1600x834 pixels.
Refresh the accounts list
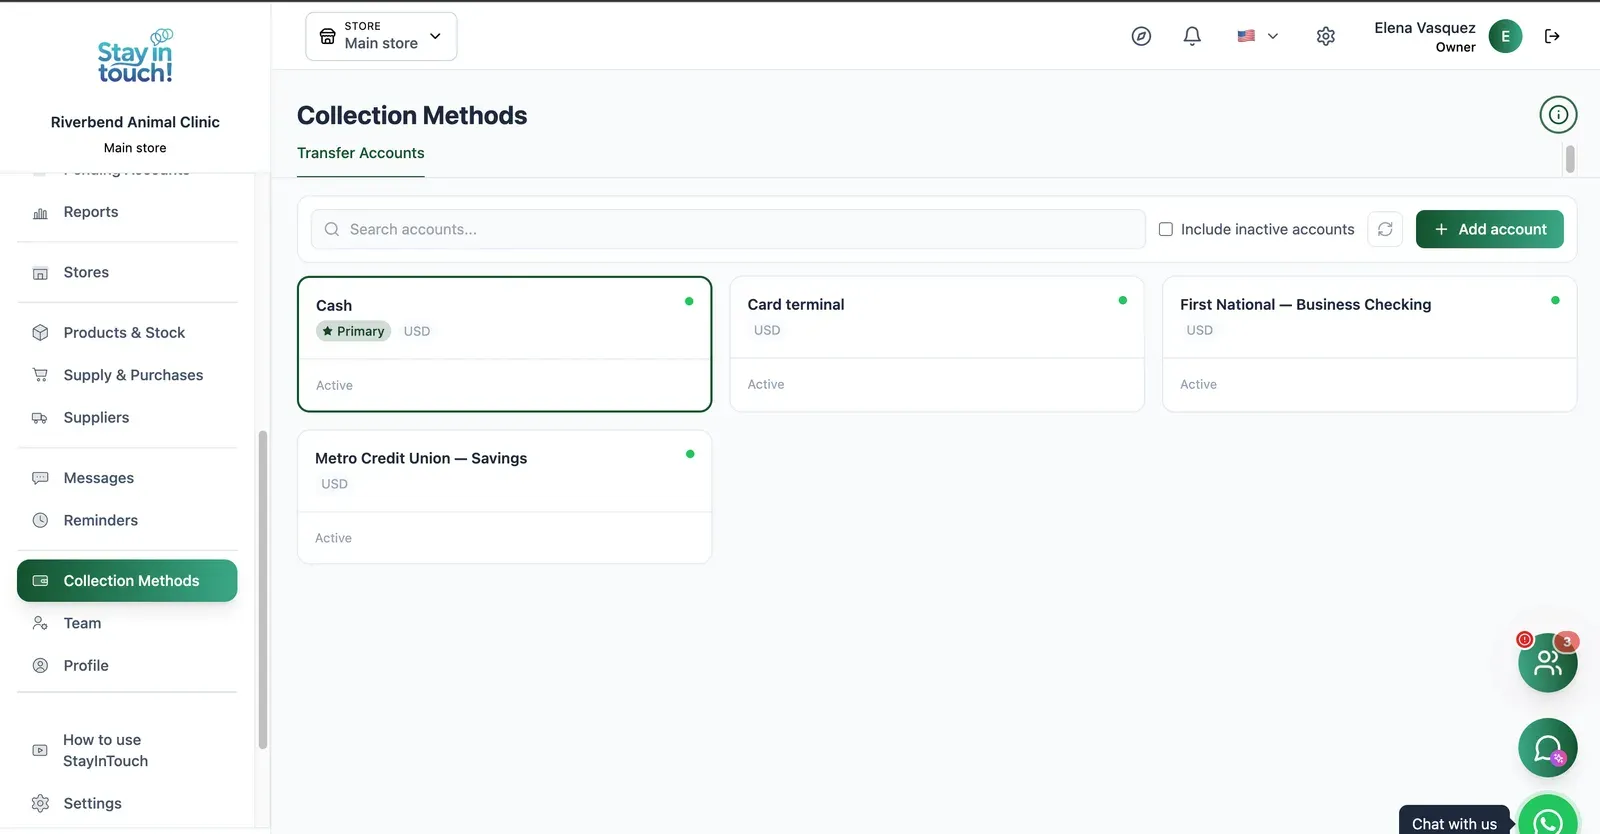pyautogui.click(x=1385, y=229)
